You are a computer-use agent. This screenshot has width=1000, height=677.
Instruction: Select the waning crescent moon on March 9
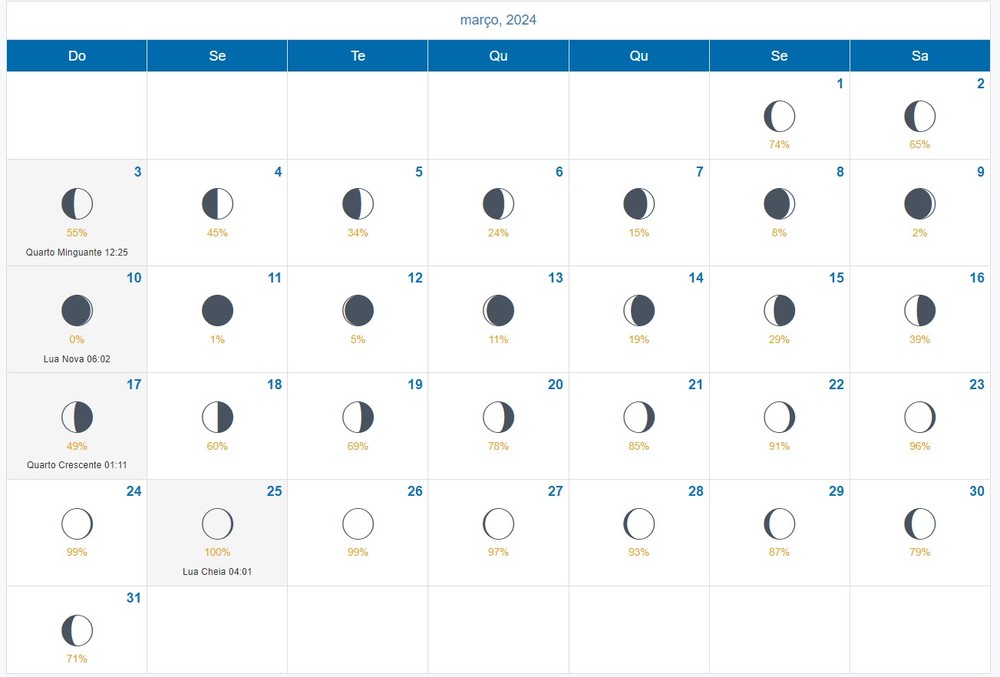[x=920, y=203]
